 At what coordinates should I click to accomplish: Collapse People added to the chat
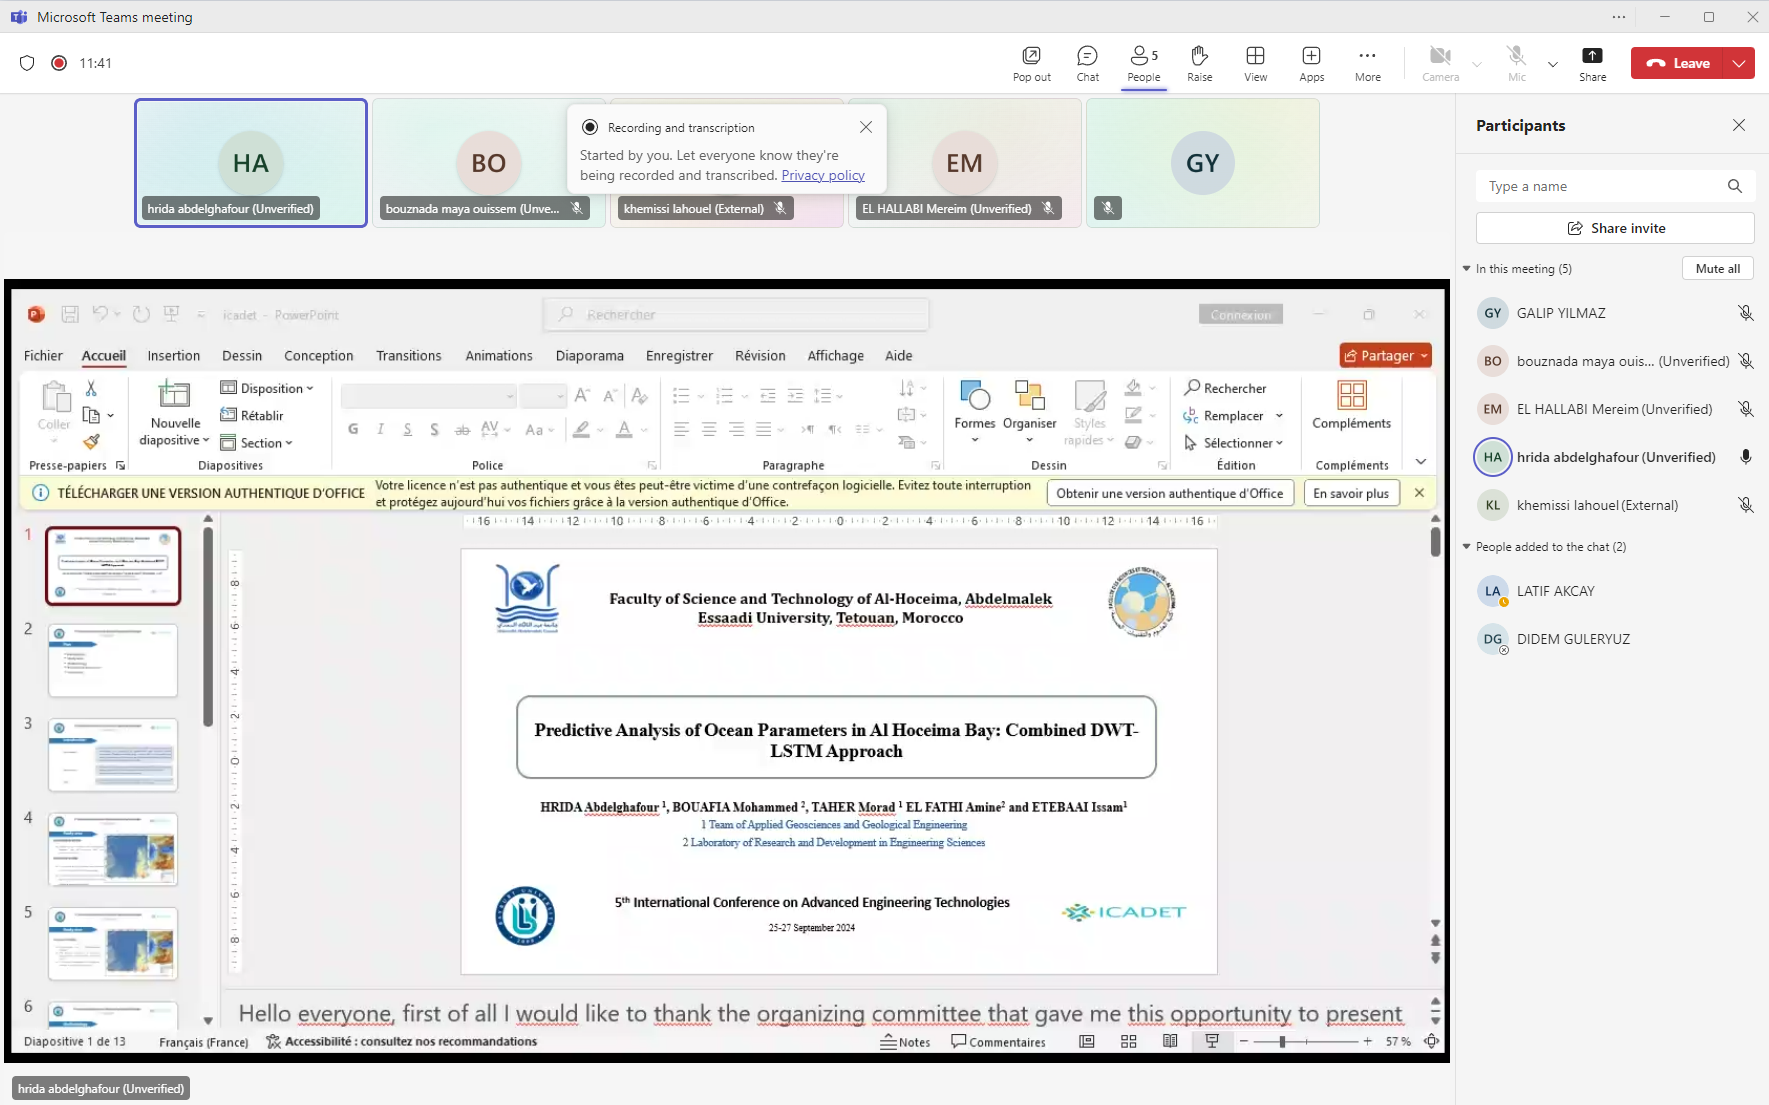[x=1466, y=547]
